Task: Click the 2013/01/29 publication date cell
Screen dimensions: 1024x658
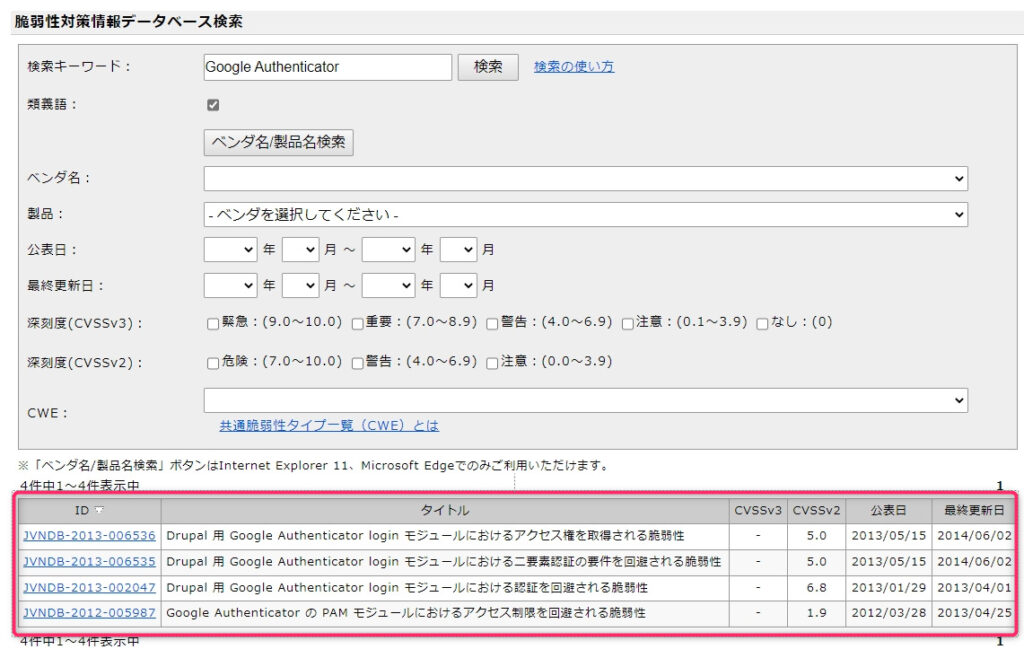Action: (888, 588)
